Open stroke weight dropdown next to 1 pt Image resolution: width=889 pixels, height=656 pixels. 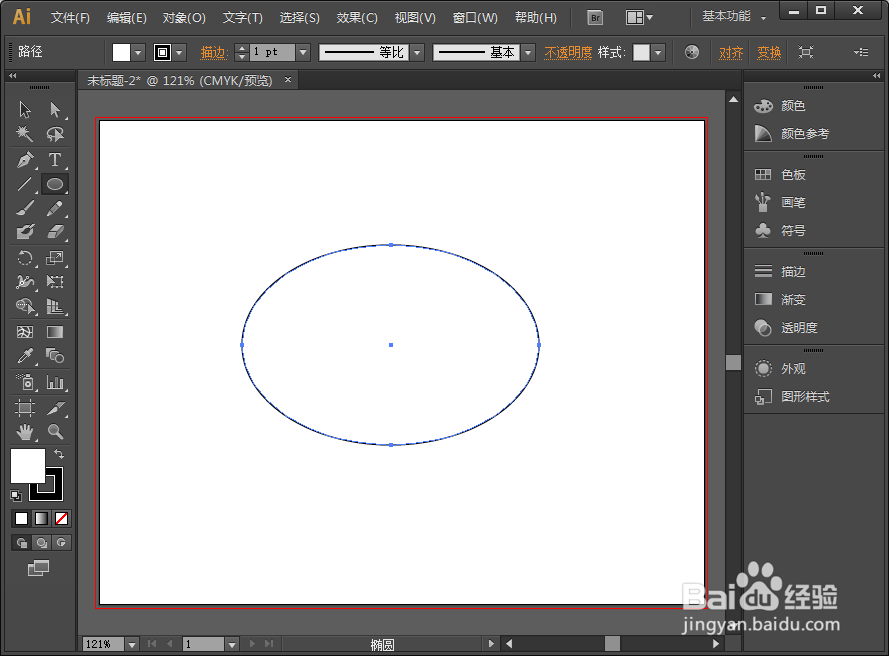click(303, 53)
